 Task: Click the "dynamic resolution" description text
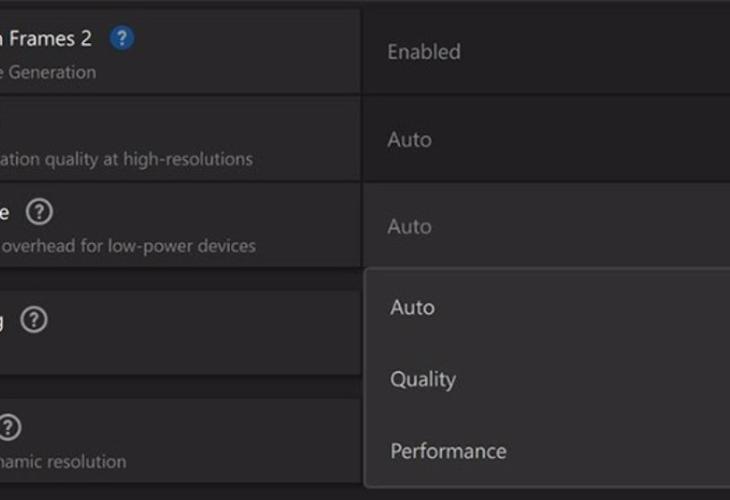pyautogui.click(x=63, y=462)
